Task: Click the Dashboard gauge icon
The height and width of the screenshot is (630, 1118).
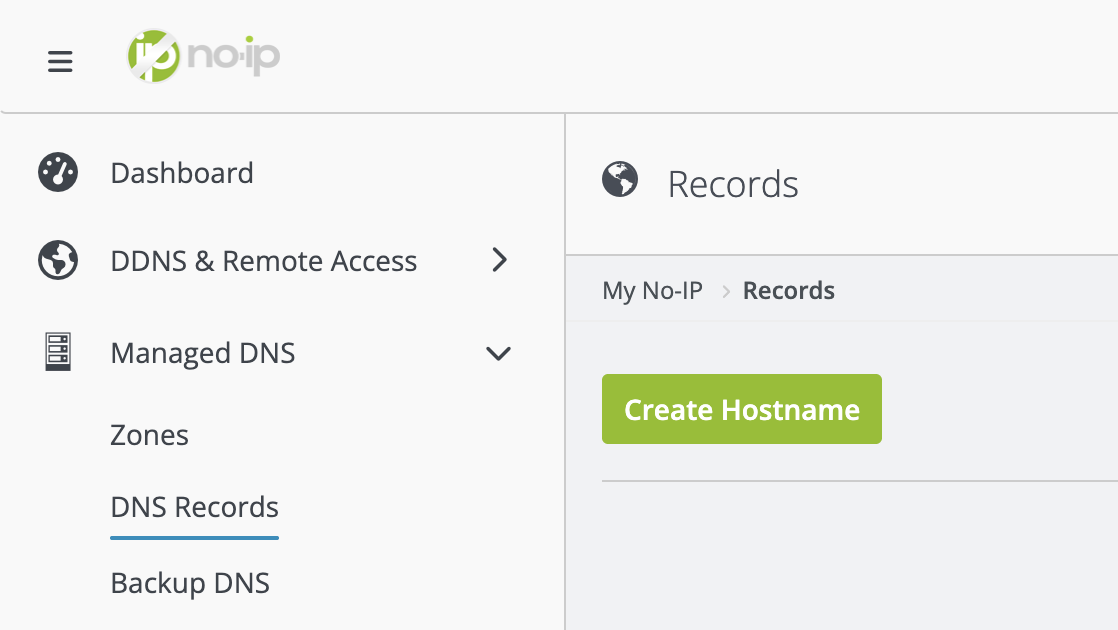Action: (x=58, y=173)
